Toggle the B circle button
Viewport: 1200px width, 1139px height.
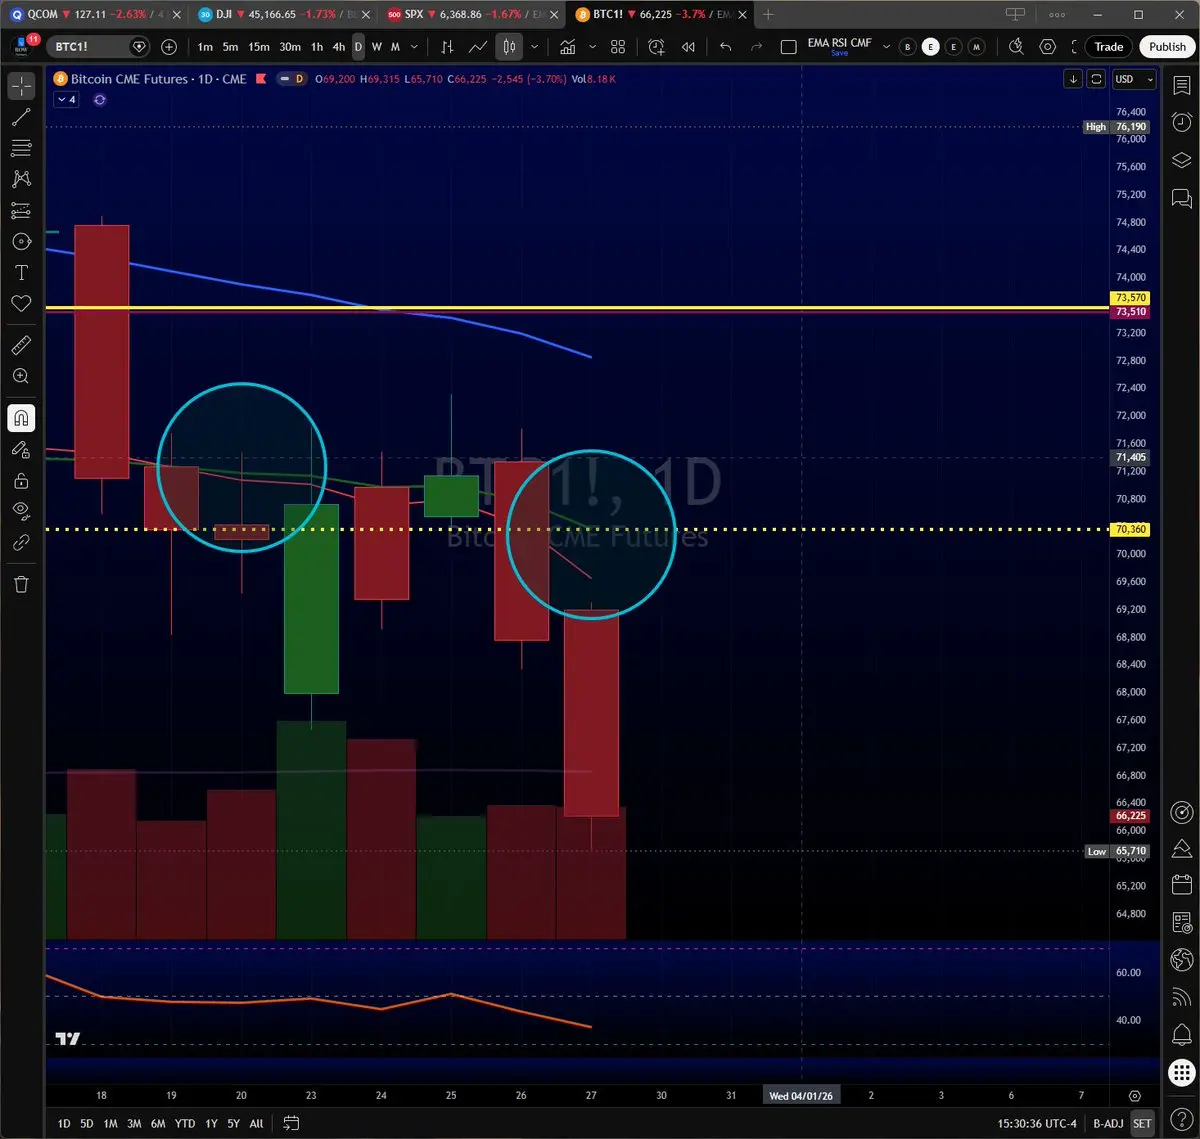[x=907, y=47]
